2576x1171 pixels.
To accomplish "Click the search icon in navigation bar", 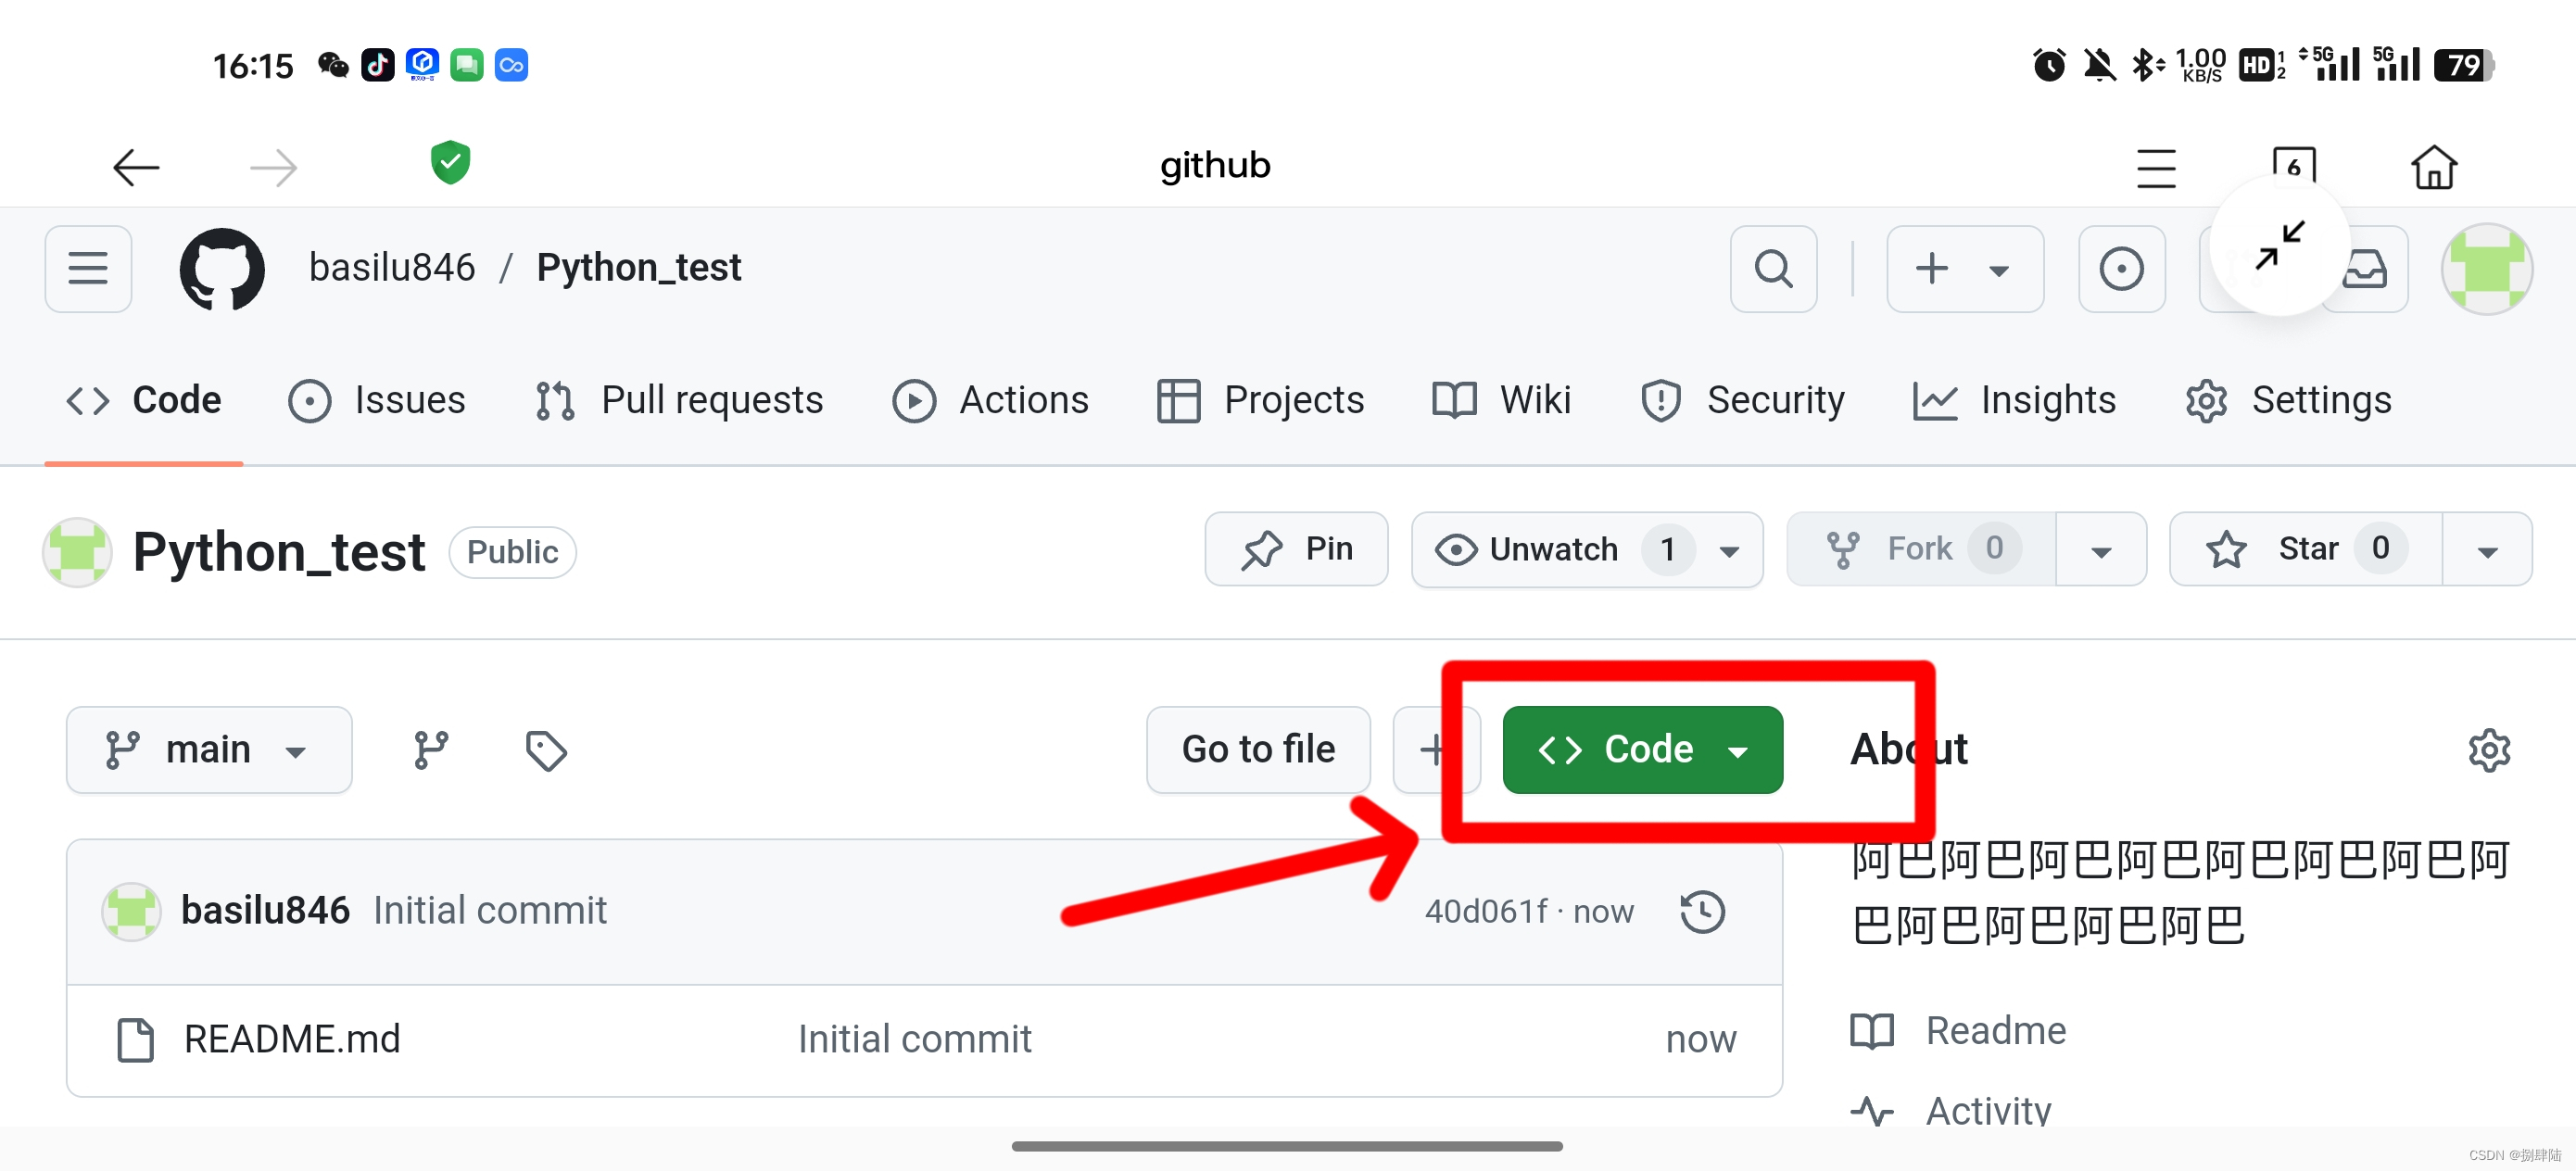I will pyautogui.click(x=1773, y=270).
